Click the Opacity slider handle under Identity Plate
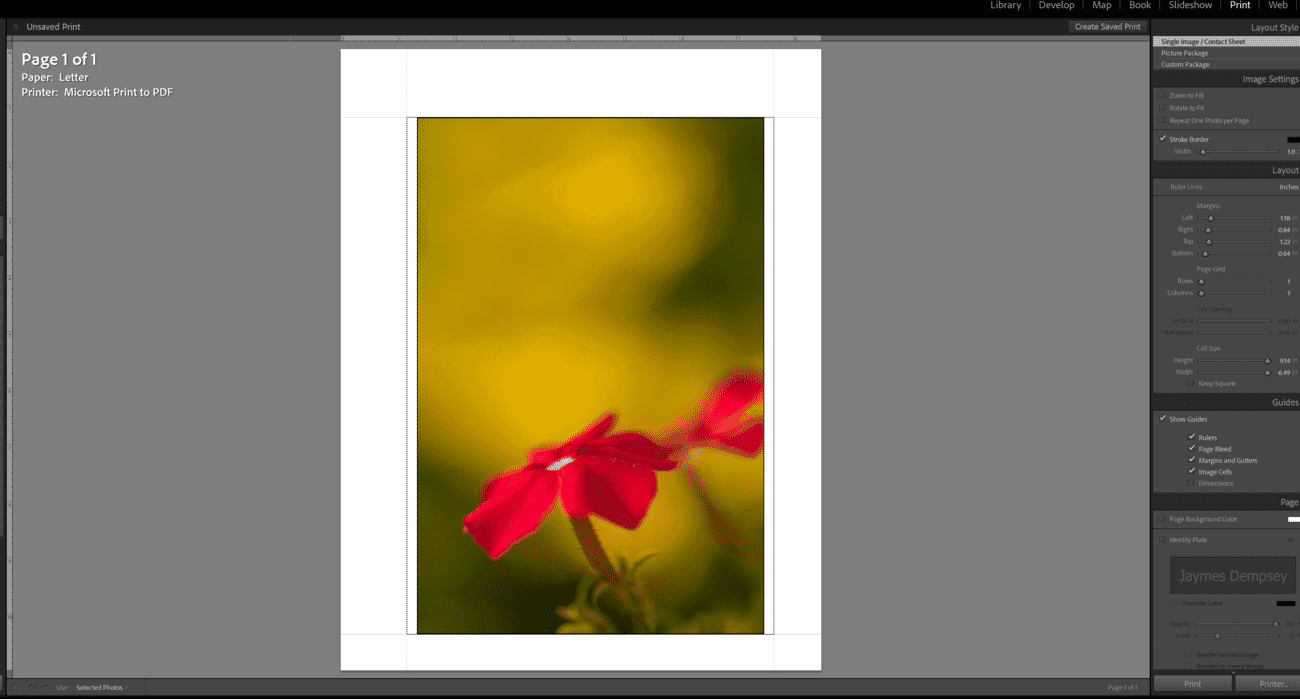 pos(1276,624)
